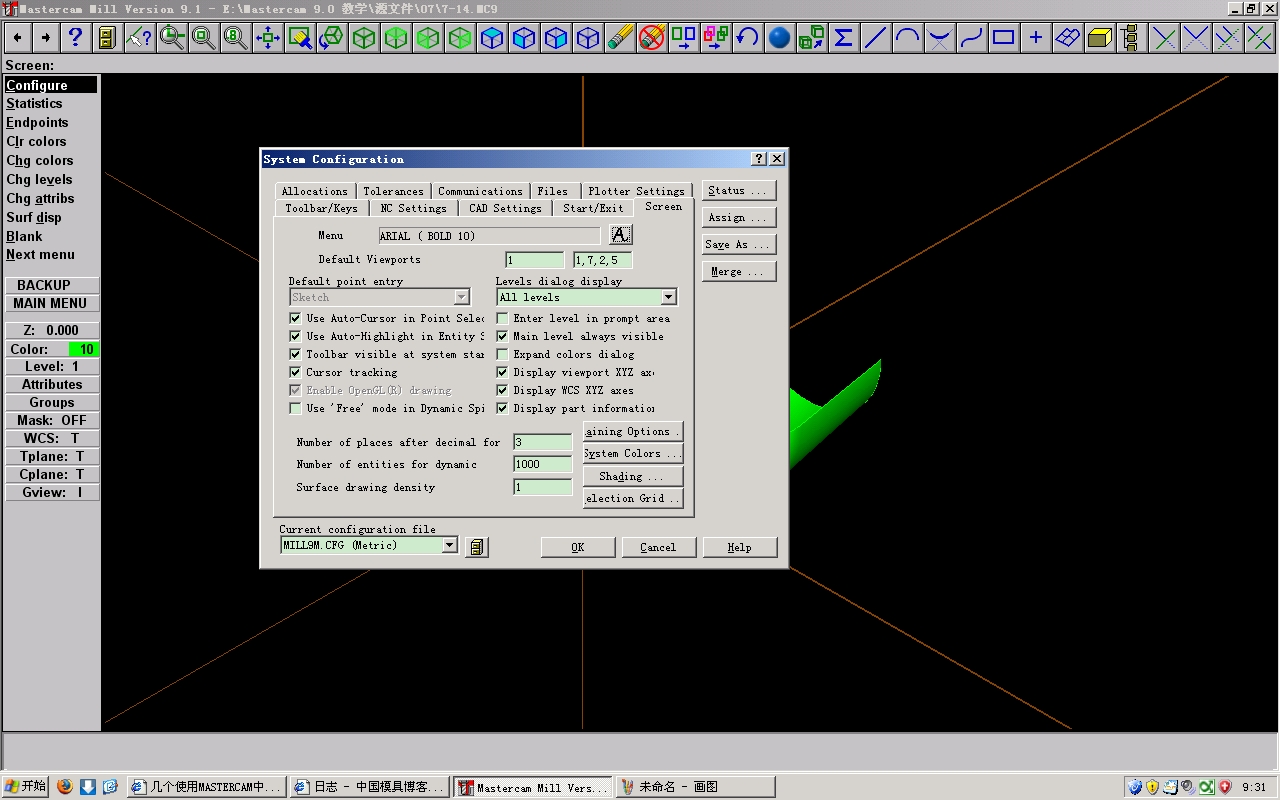Screen dimensions: 1280x800
Task: Open the Current configuration file dropdown
Action: pos(450,545)
